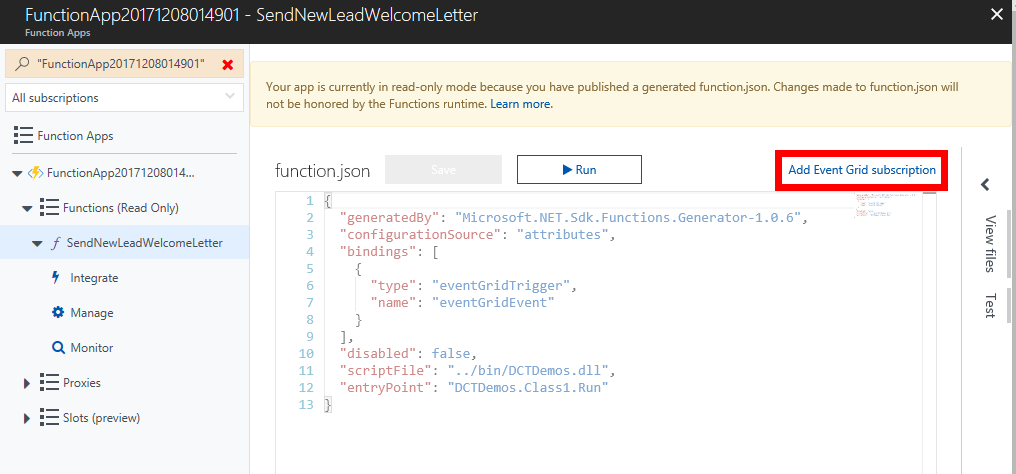Expand the Slots (preview) node arrow
The width and height of the screenshot is (1016, 474).
pos(27,418)
